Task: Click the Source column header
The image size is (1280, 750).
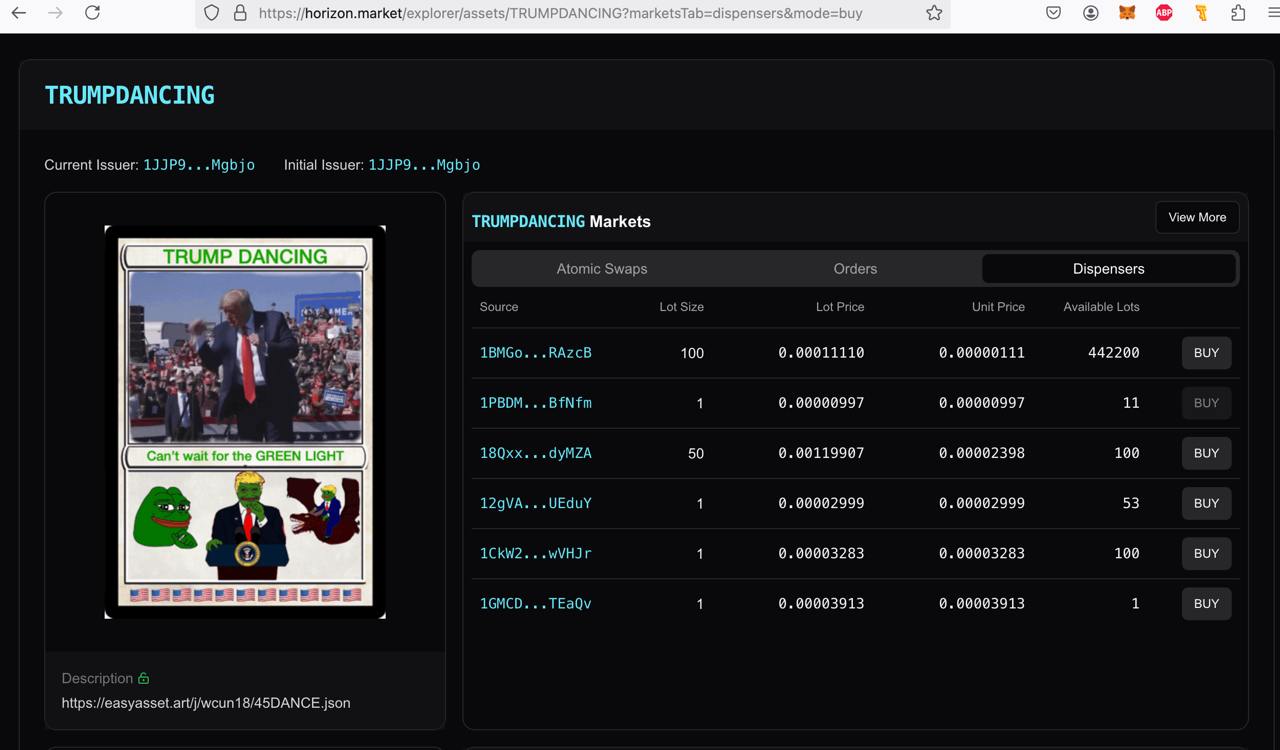Action: 499,307
